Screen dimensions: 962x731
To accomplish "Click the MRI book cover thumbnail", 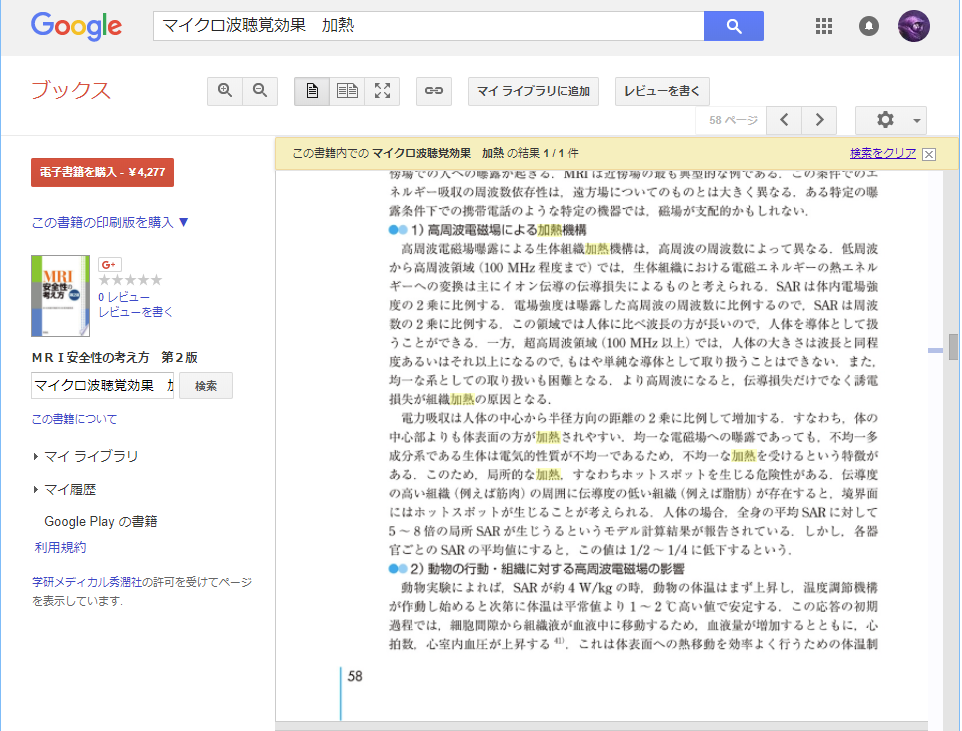I will pyautogui.click(x=60, y=296).
